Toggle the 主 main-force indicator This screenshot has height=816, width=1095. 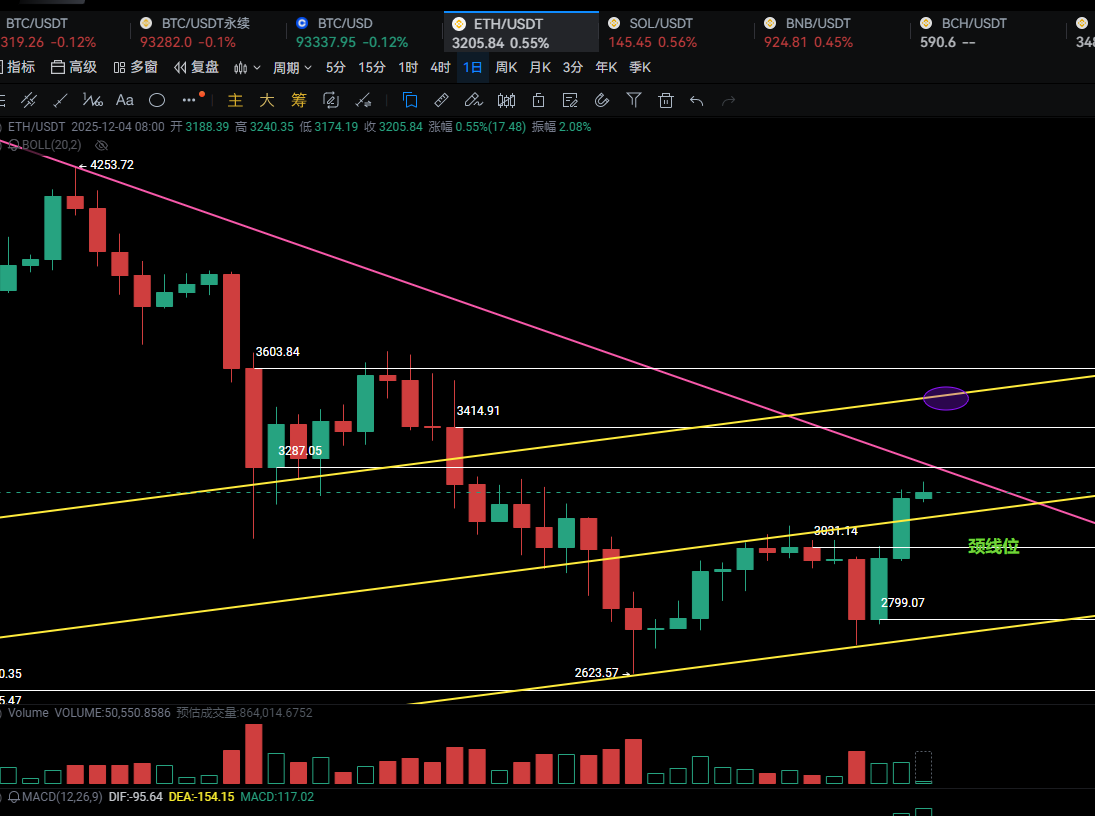click(x=235, y=100)
